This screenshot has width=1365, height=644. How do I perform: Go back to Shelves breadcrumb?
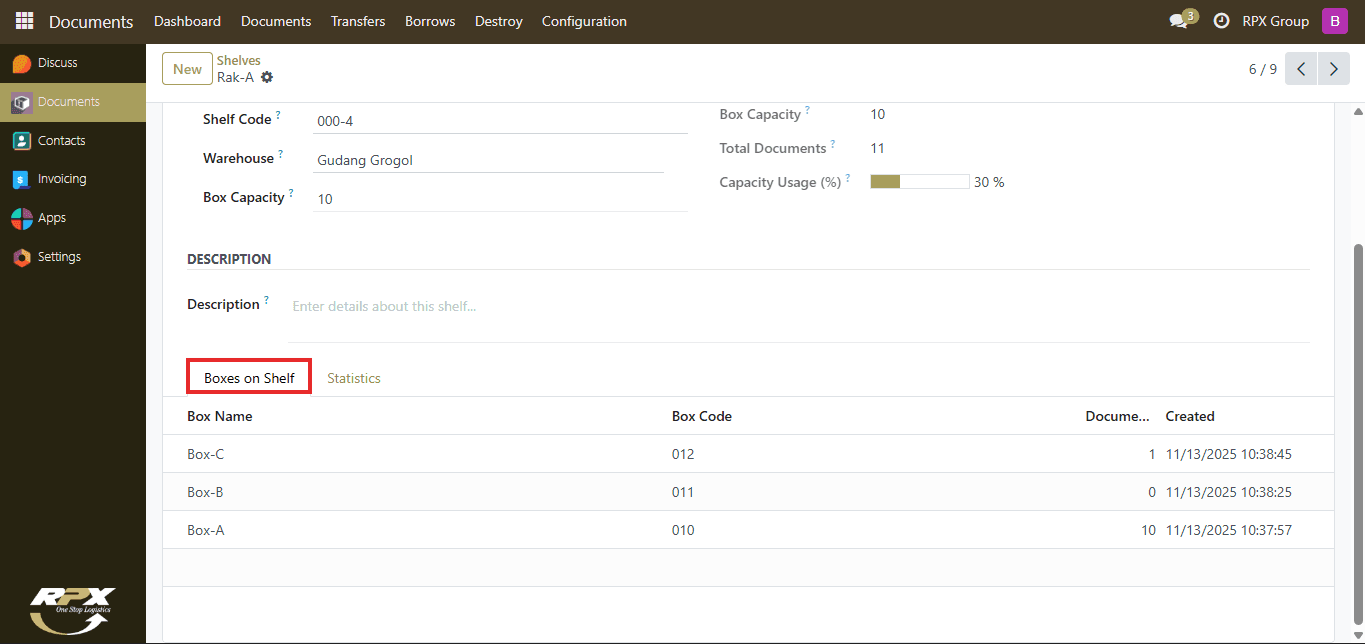tap(239, 61)
